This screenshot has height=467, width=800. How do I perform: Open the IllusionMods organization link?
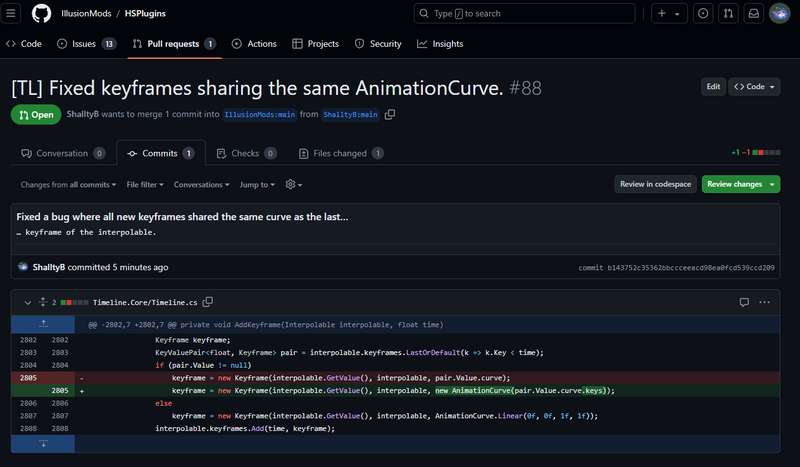point(86,13)
